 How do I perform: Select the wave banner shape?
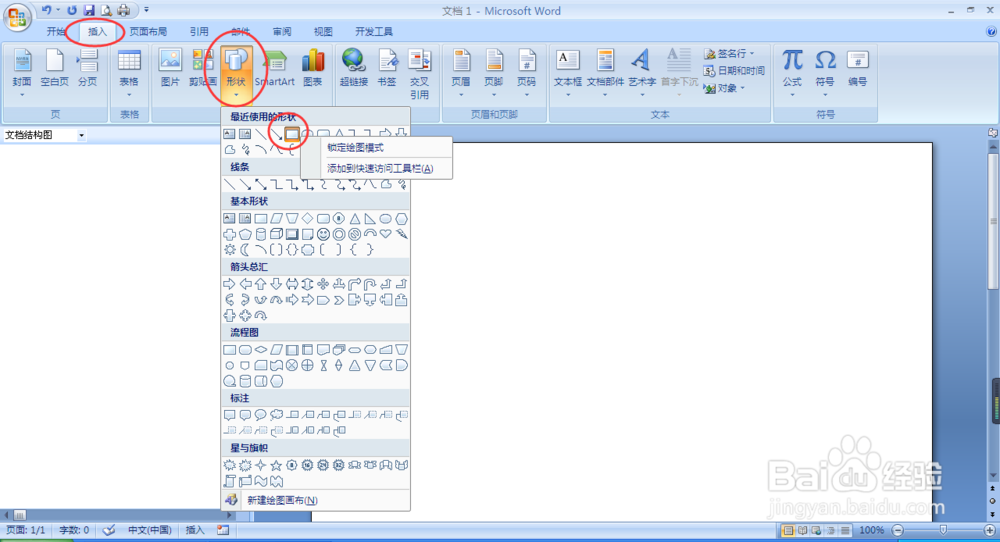point(261,481)
